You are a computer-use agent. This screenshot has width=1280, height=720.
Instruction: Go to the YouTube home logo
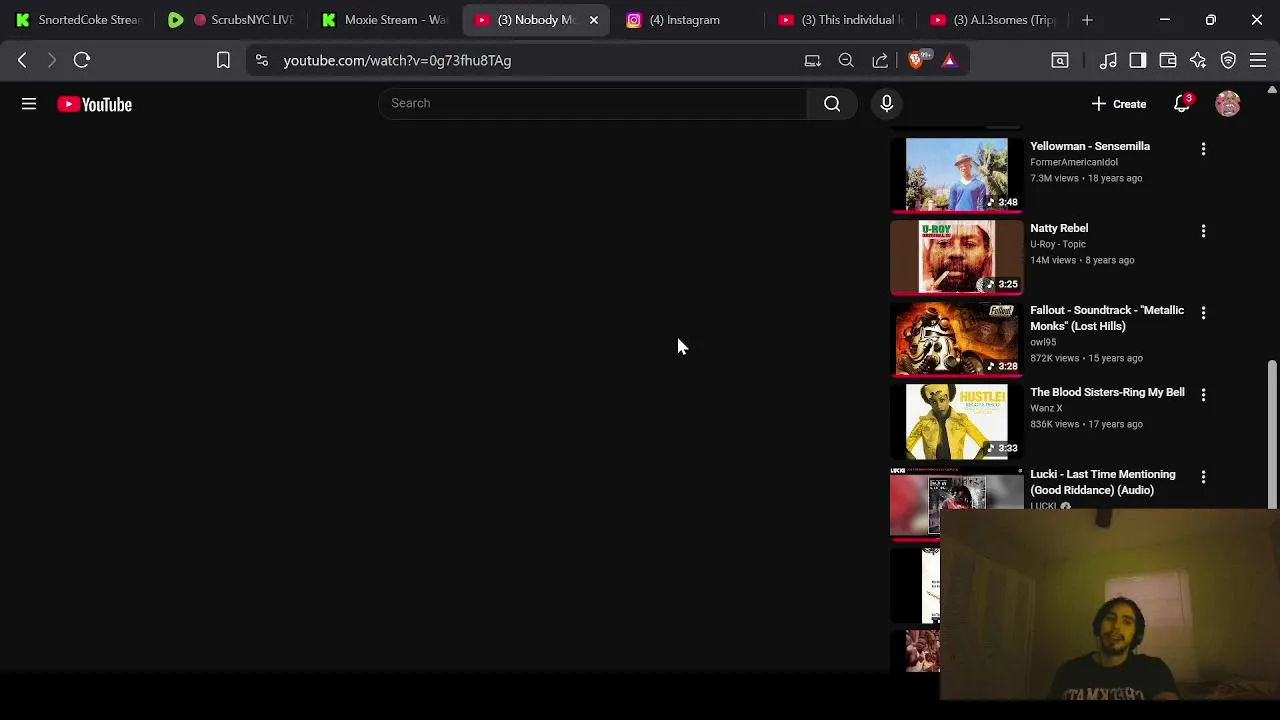point(94,104)
